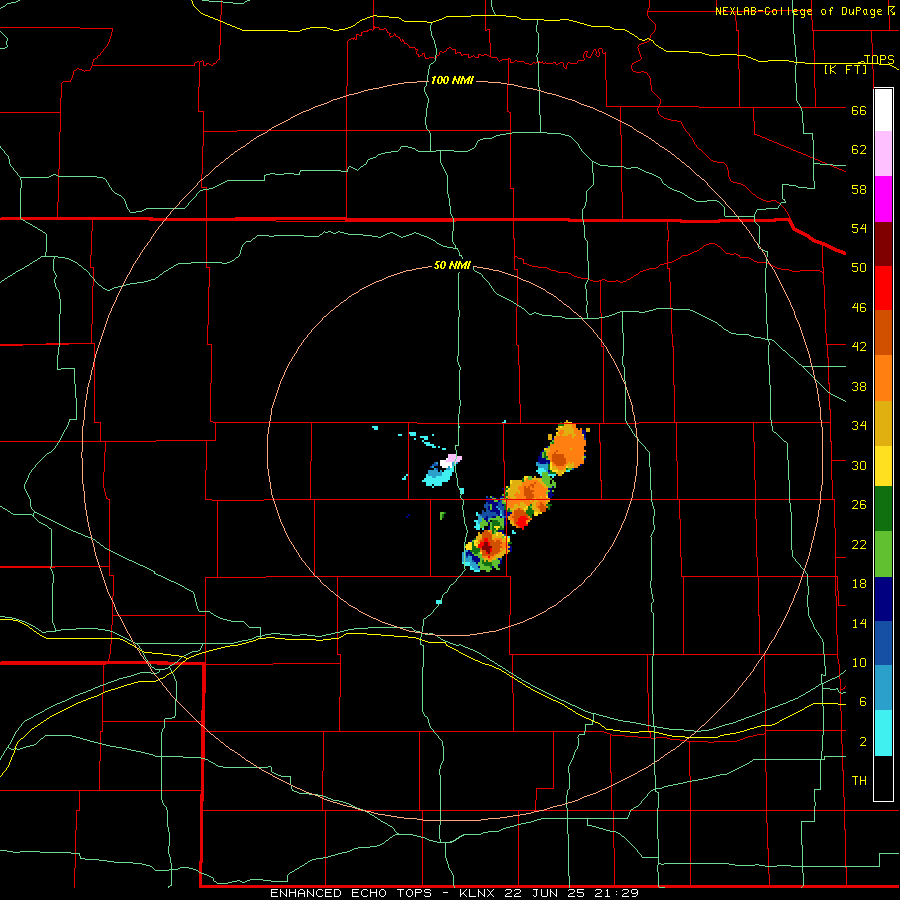Click the white swatch in the tops legend
The height and width of the screenshot is (900, 900).
883,110
